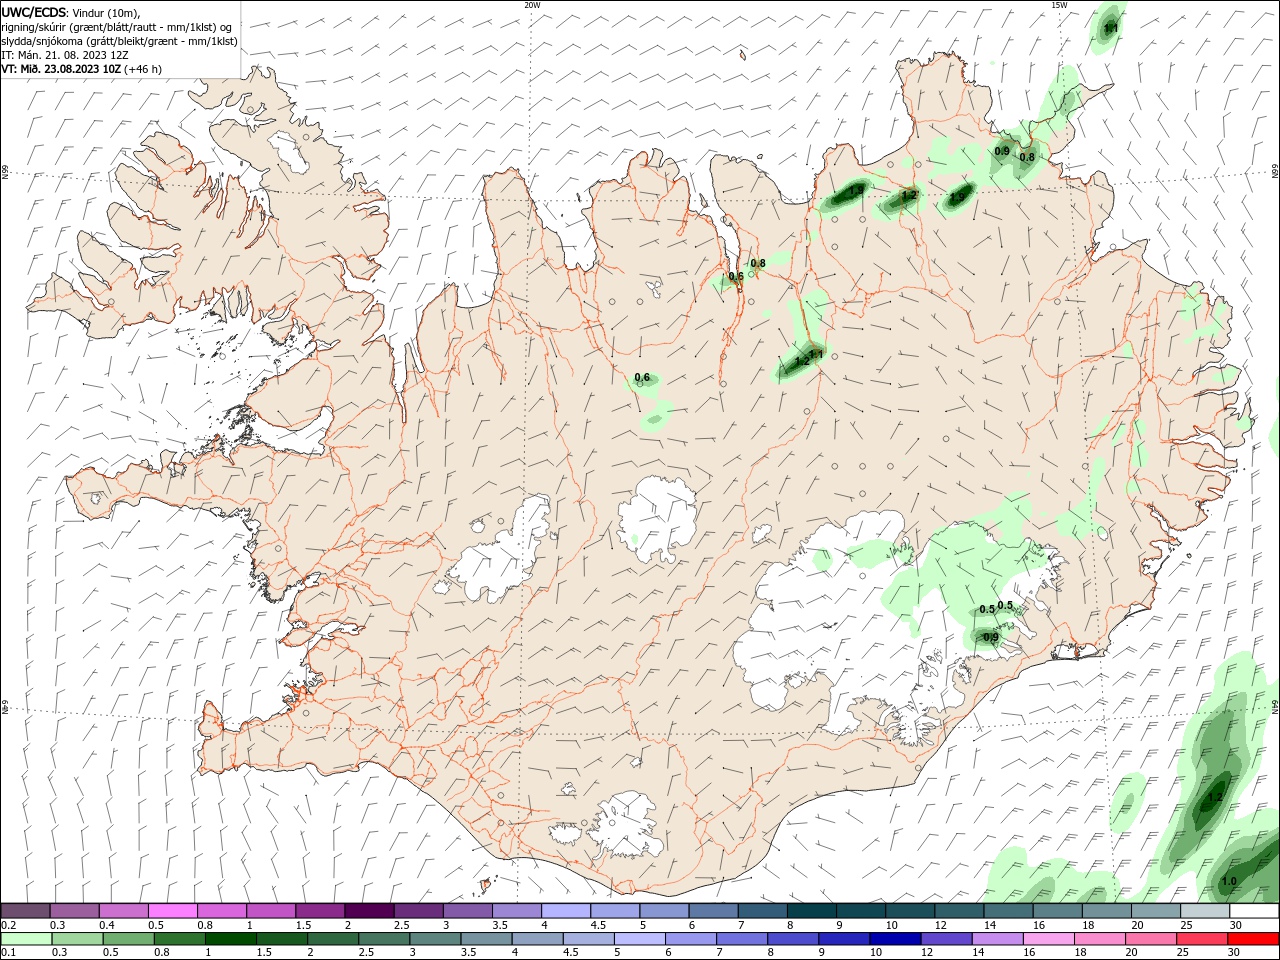Pick the green 0.5 bottom-row swatch
This screenshot has height=960, width=1280.
128,939
